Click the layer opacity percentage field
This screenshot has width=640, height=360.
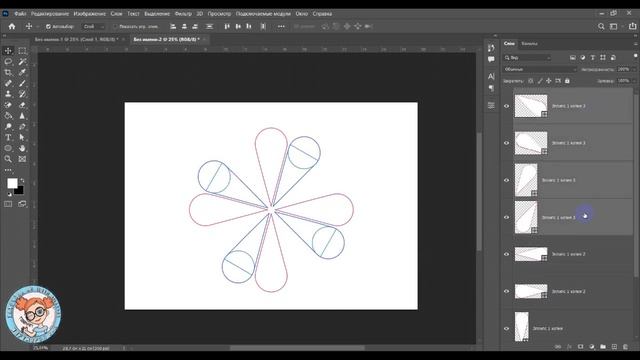[x=623, y=69]
